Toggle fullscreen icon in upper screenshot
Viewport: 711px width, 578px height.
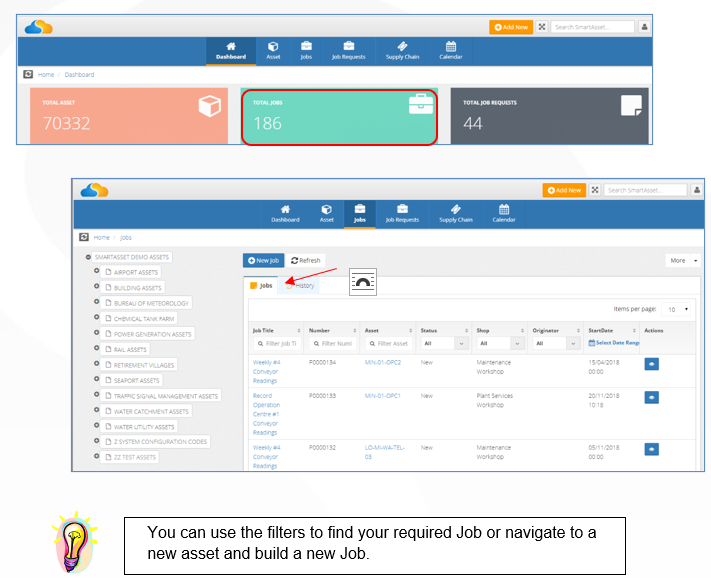541,27
